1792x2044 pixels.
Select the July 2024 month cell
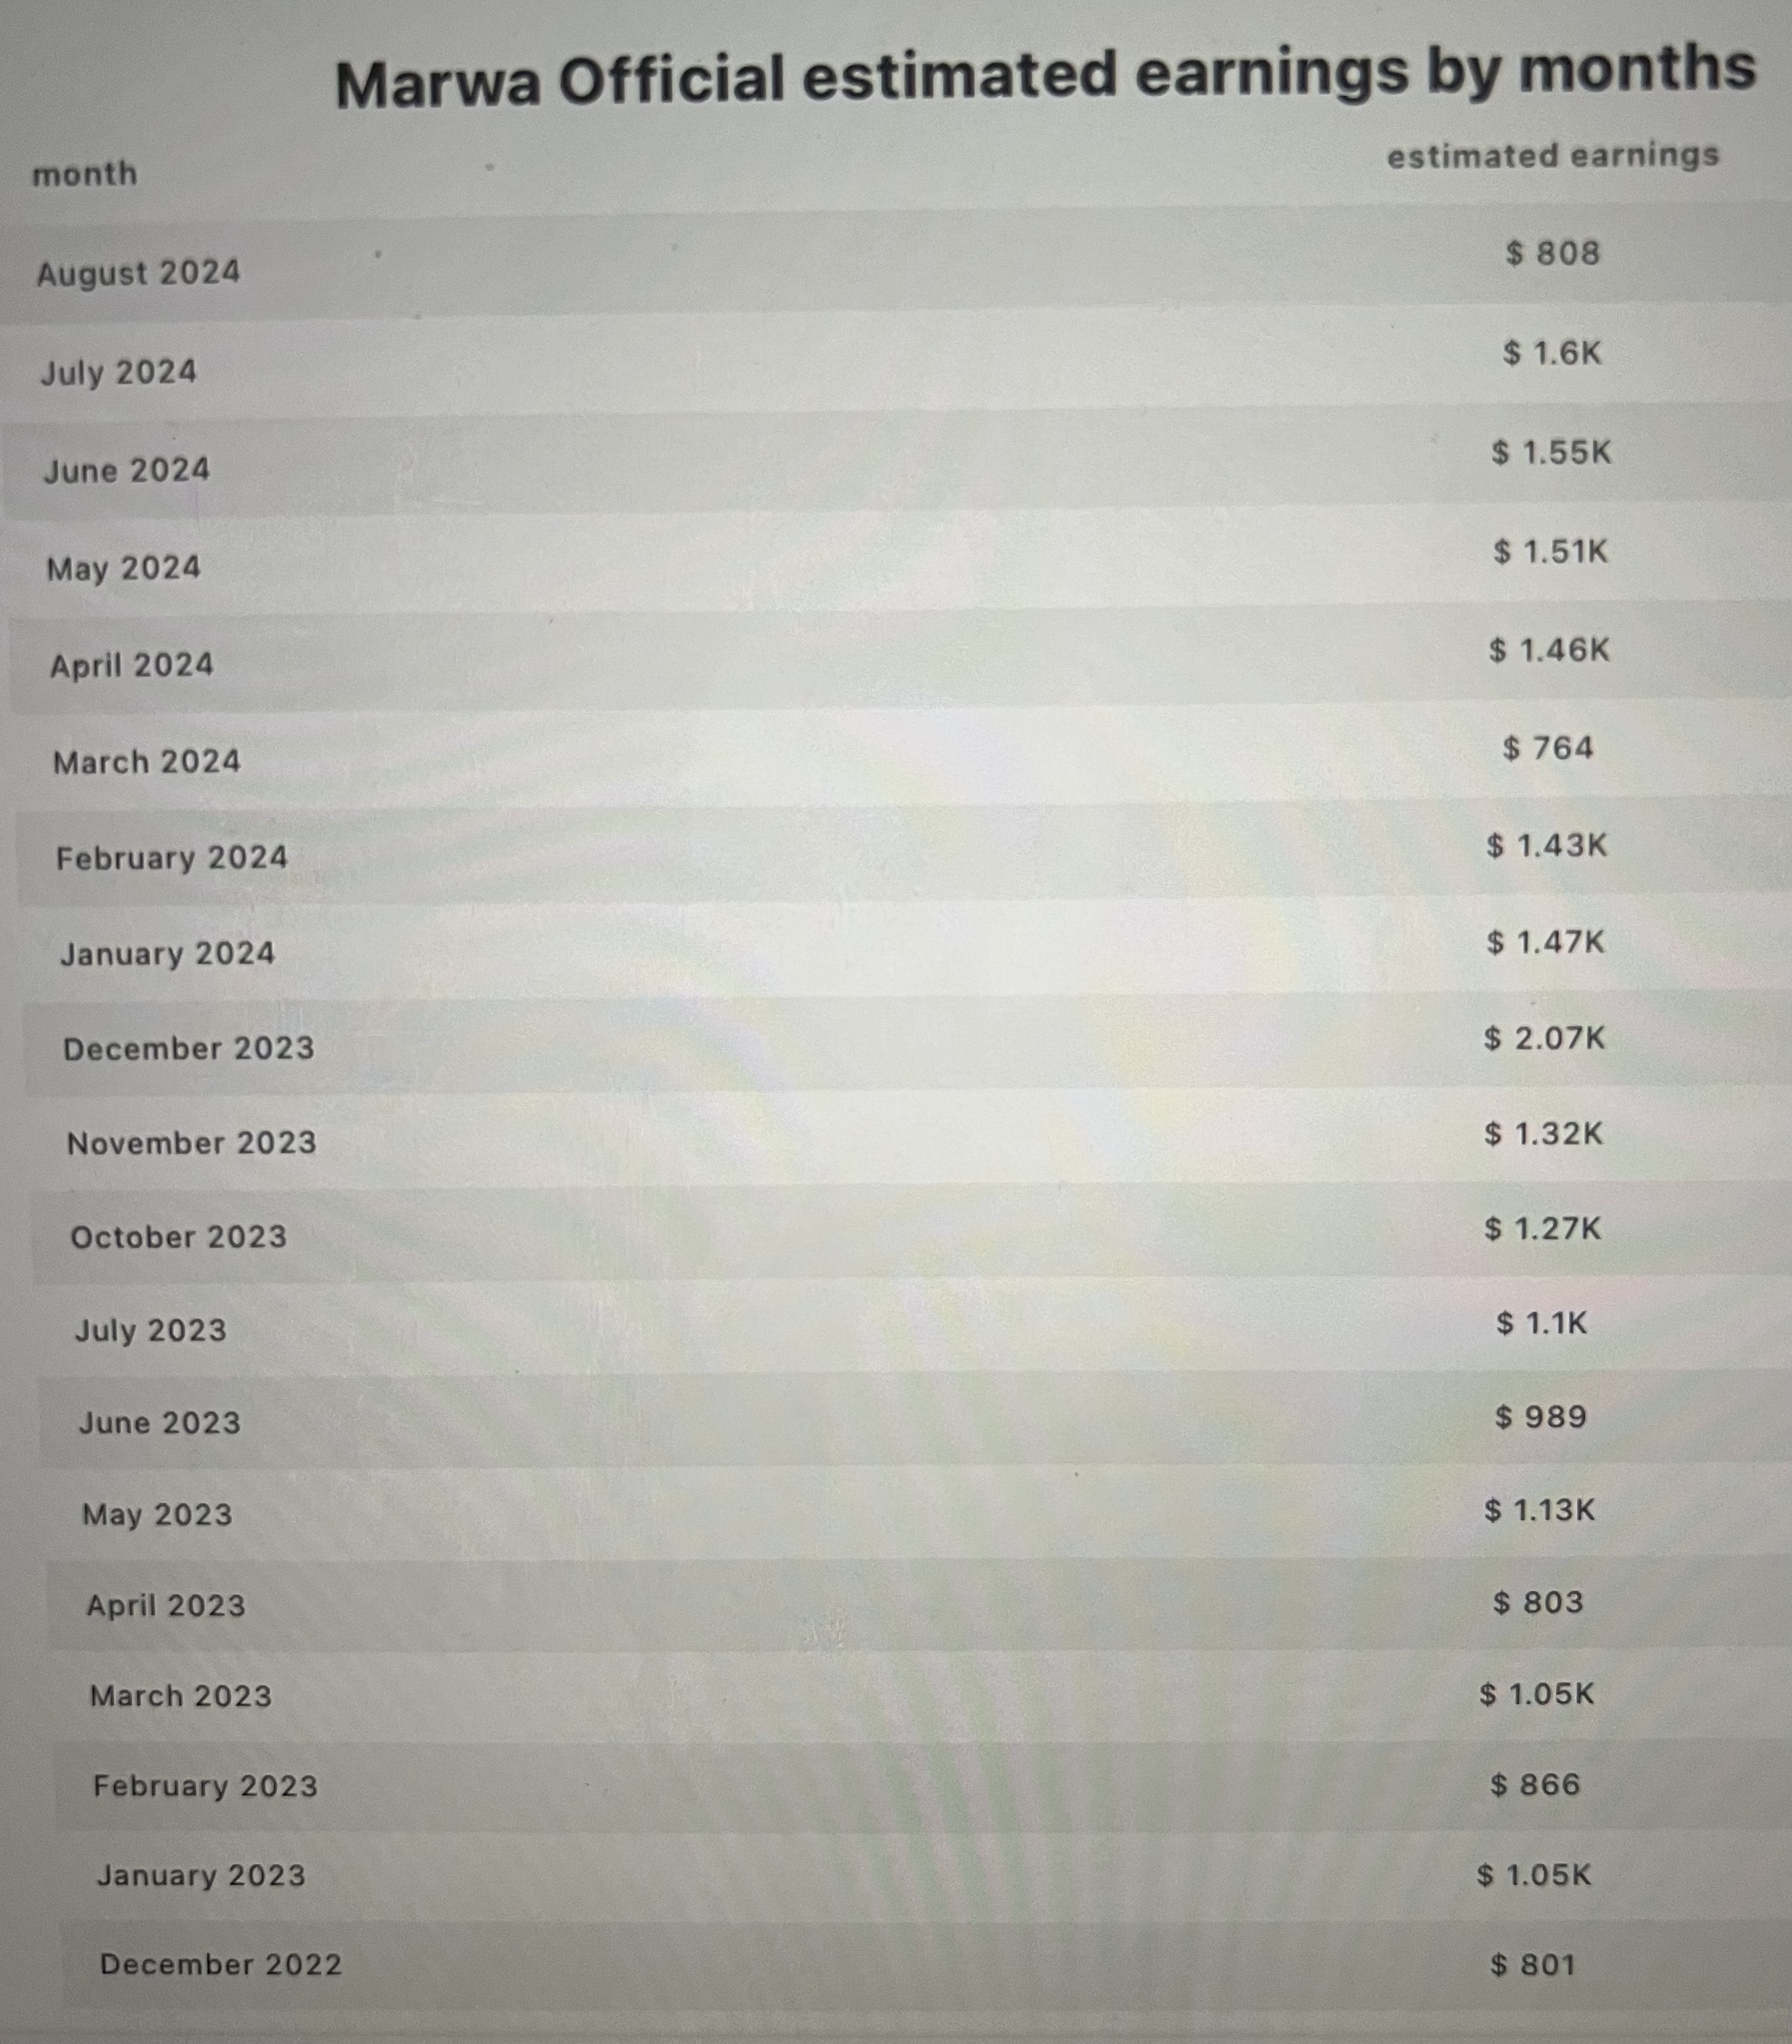(x=119, y=372)
